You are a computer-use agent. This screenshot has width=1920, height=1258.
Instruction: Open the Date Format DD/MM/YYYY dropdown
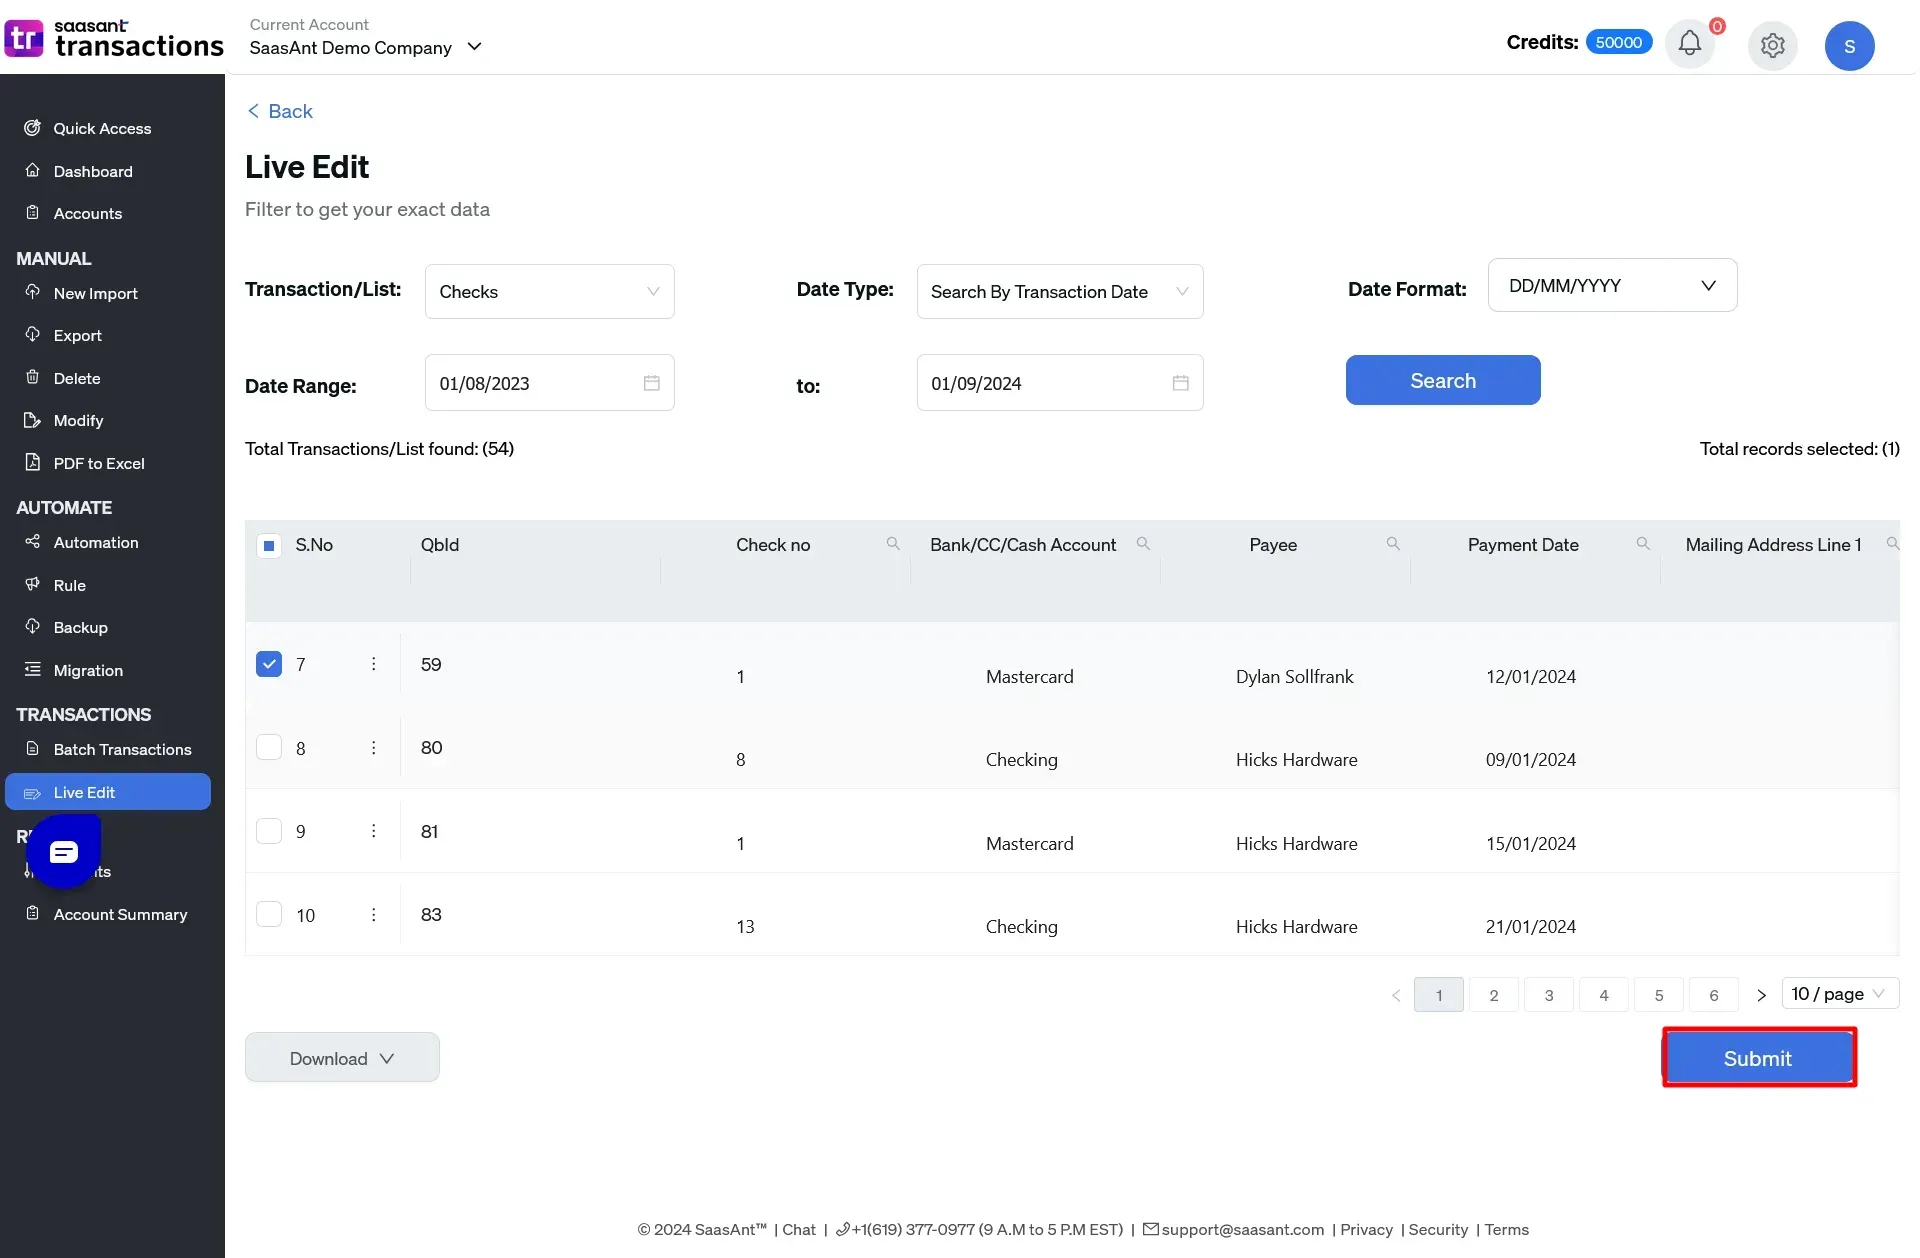click(x=1612, y=285)
